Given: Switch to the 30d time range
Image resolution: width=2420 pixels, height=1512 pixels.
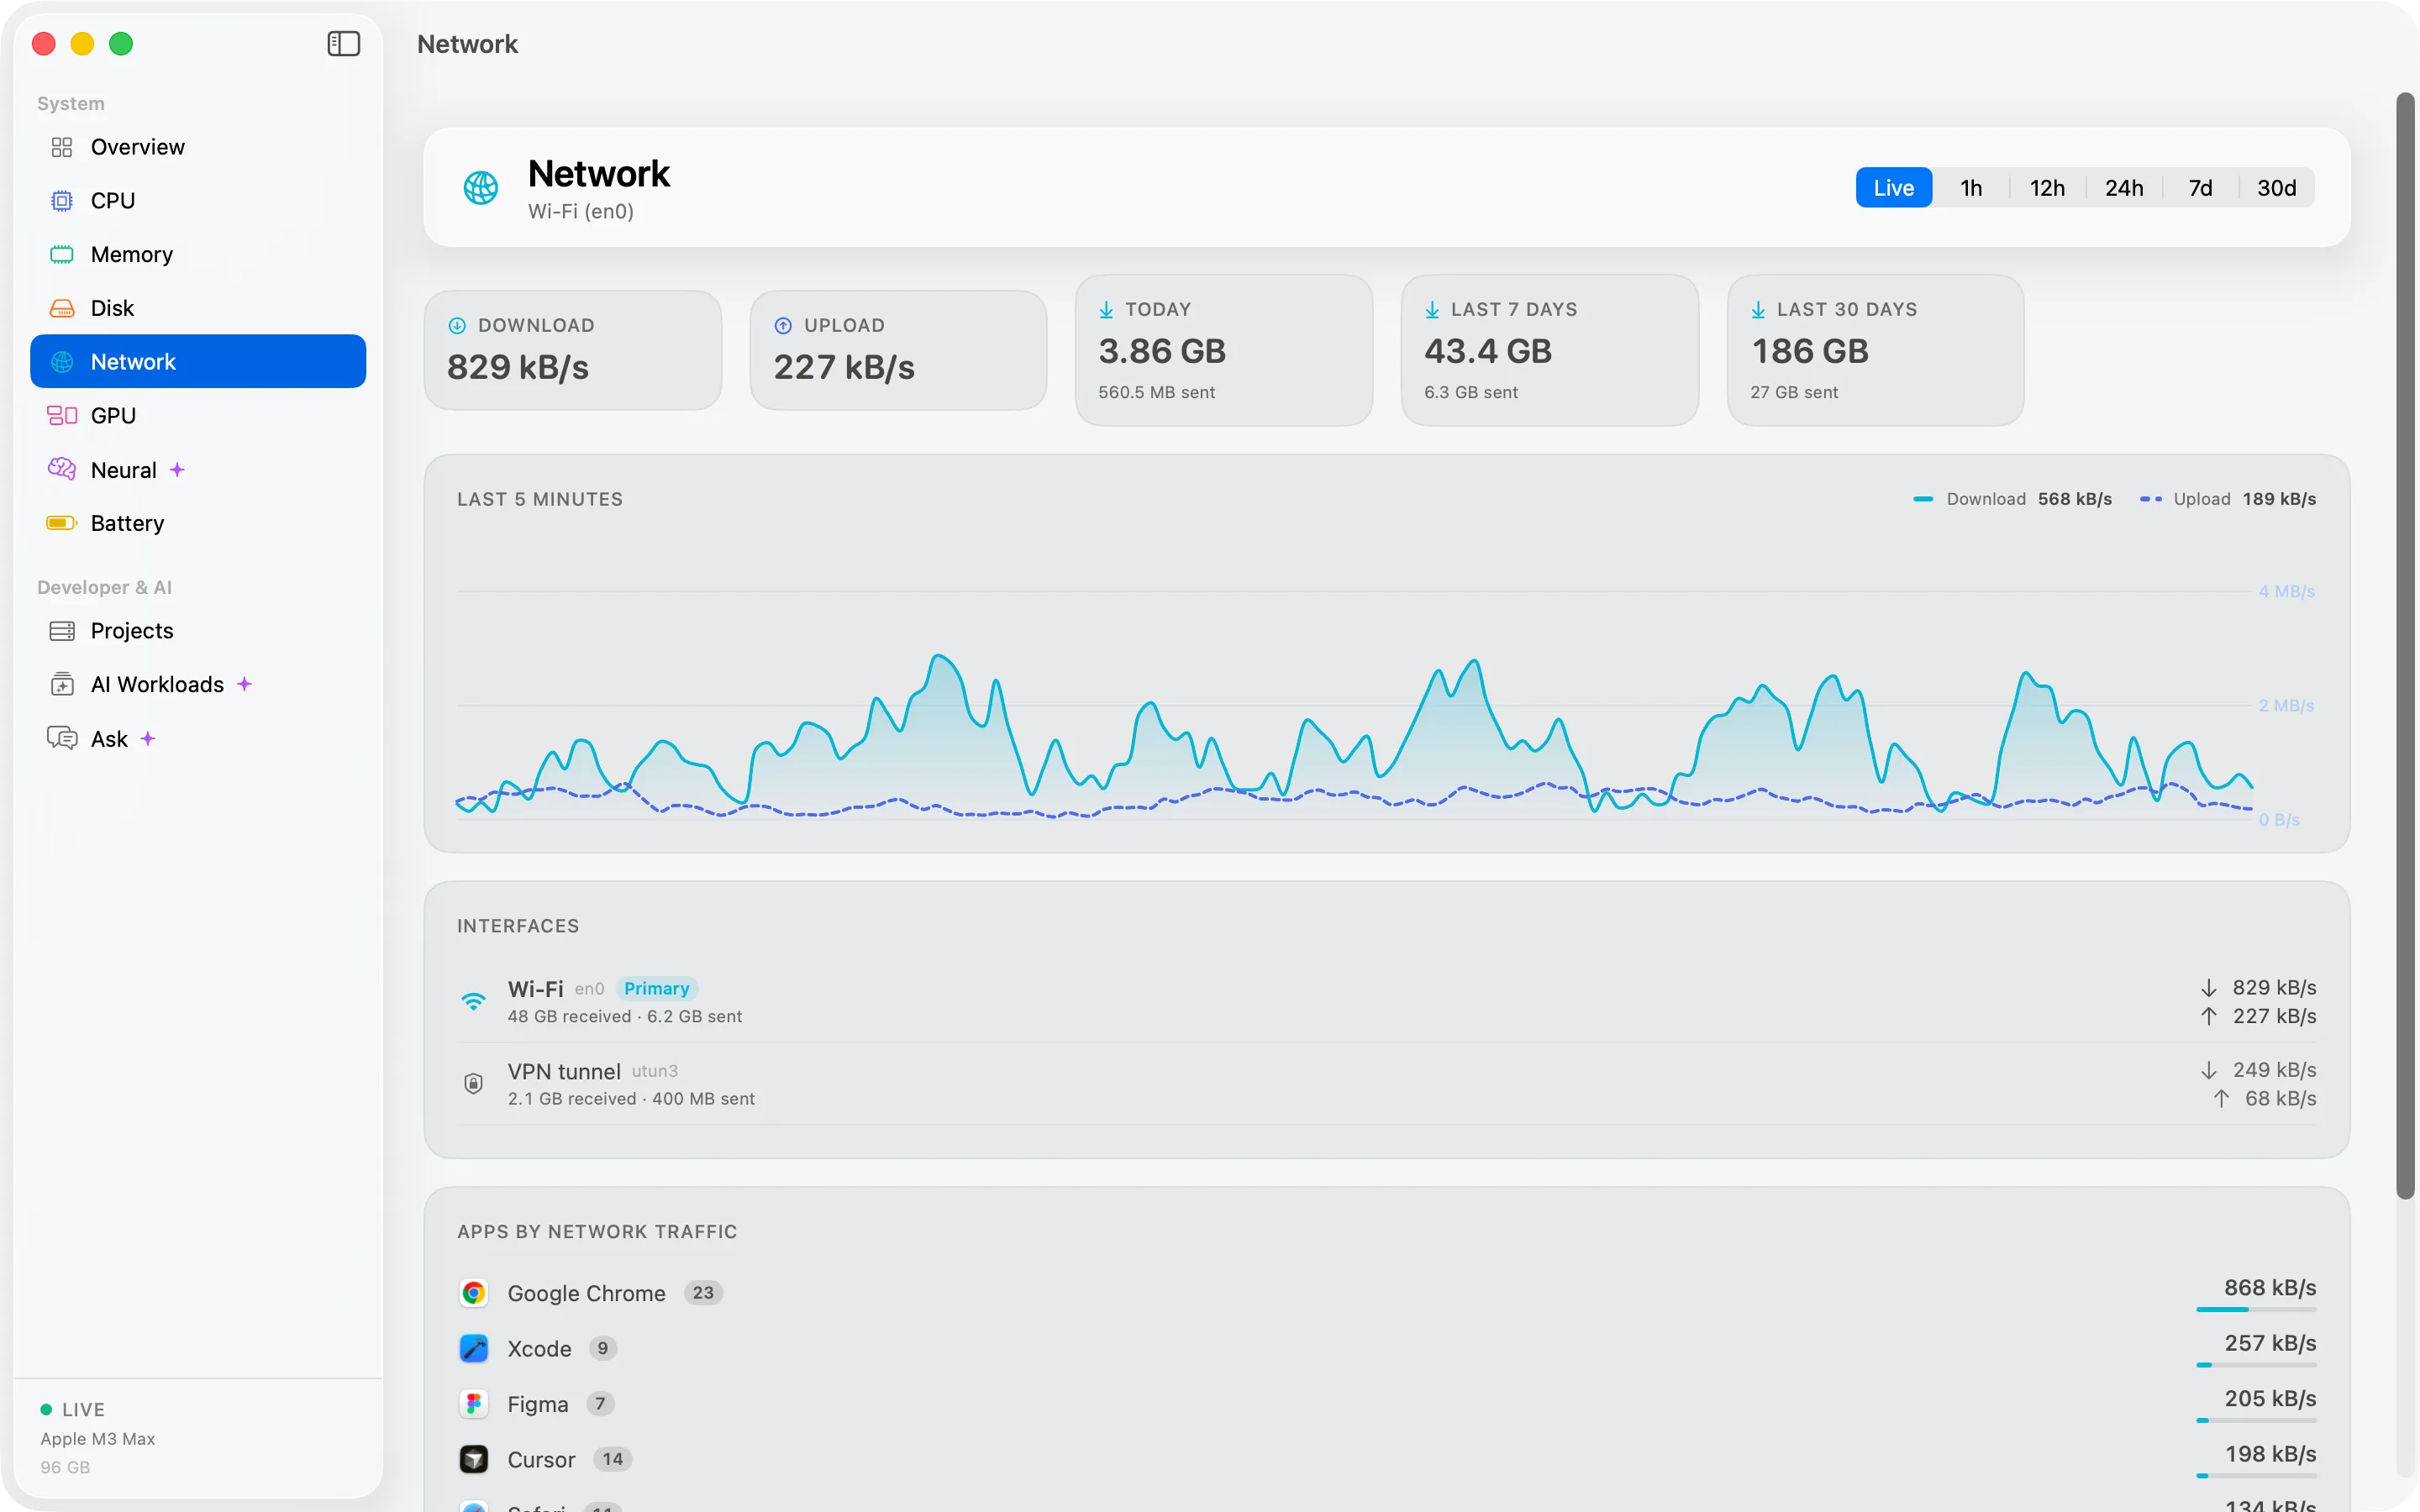Looking at the screenshot, I should coord(2277,188).
